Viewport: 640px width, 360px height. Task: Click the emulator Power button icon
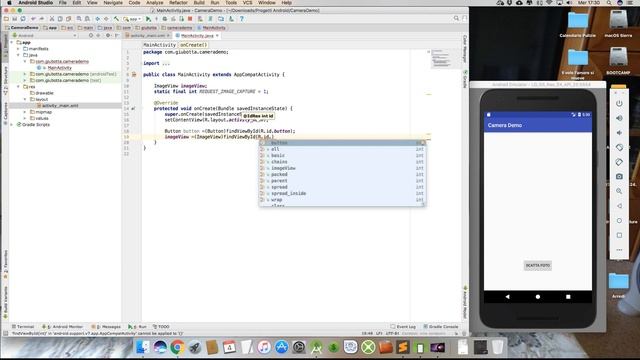(619, 103)
